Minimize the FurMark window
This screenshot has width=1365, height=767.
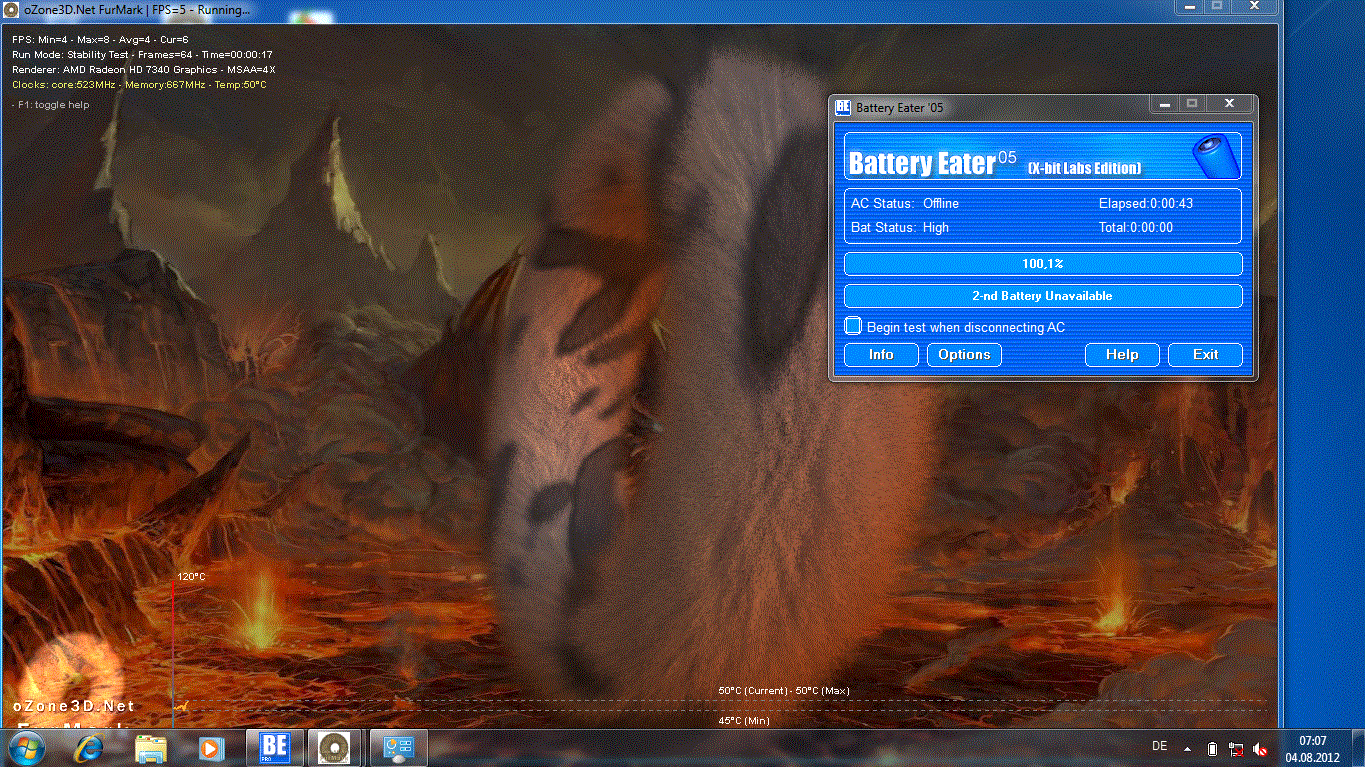click(x=1187, y=6)
